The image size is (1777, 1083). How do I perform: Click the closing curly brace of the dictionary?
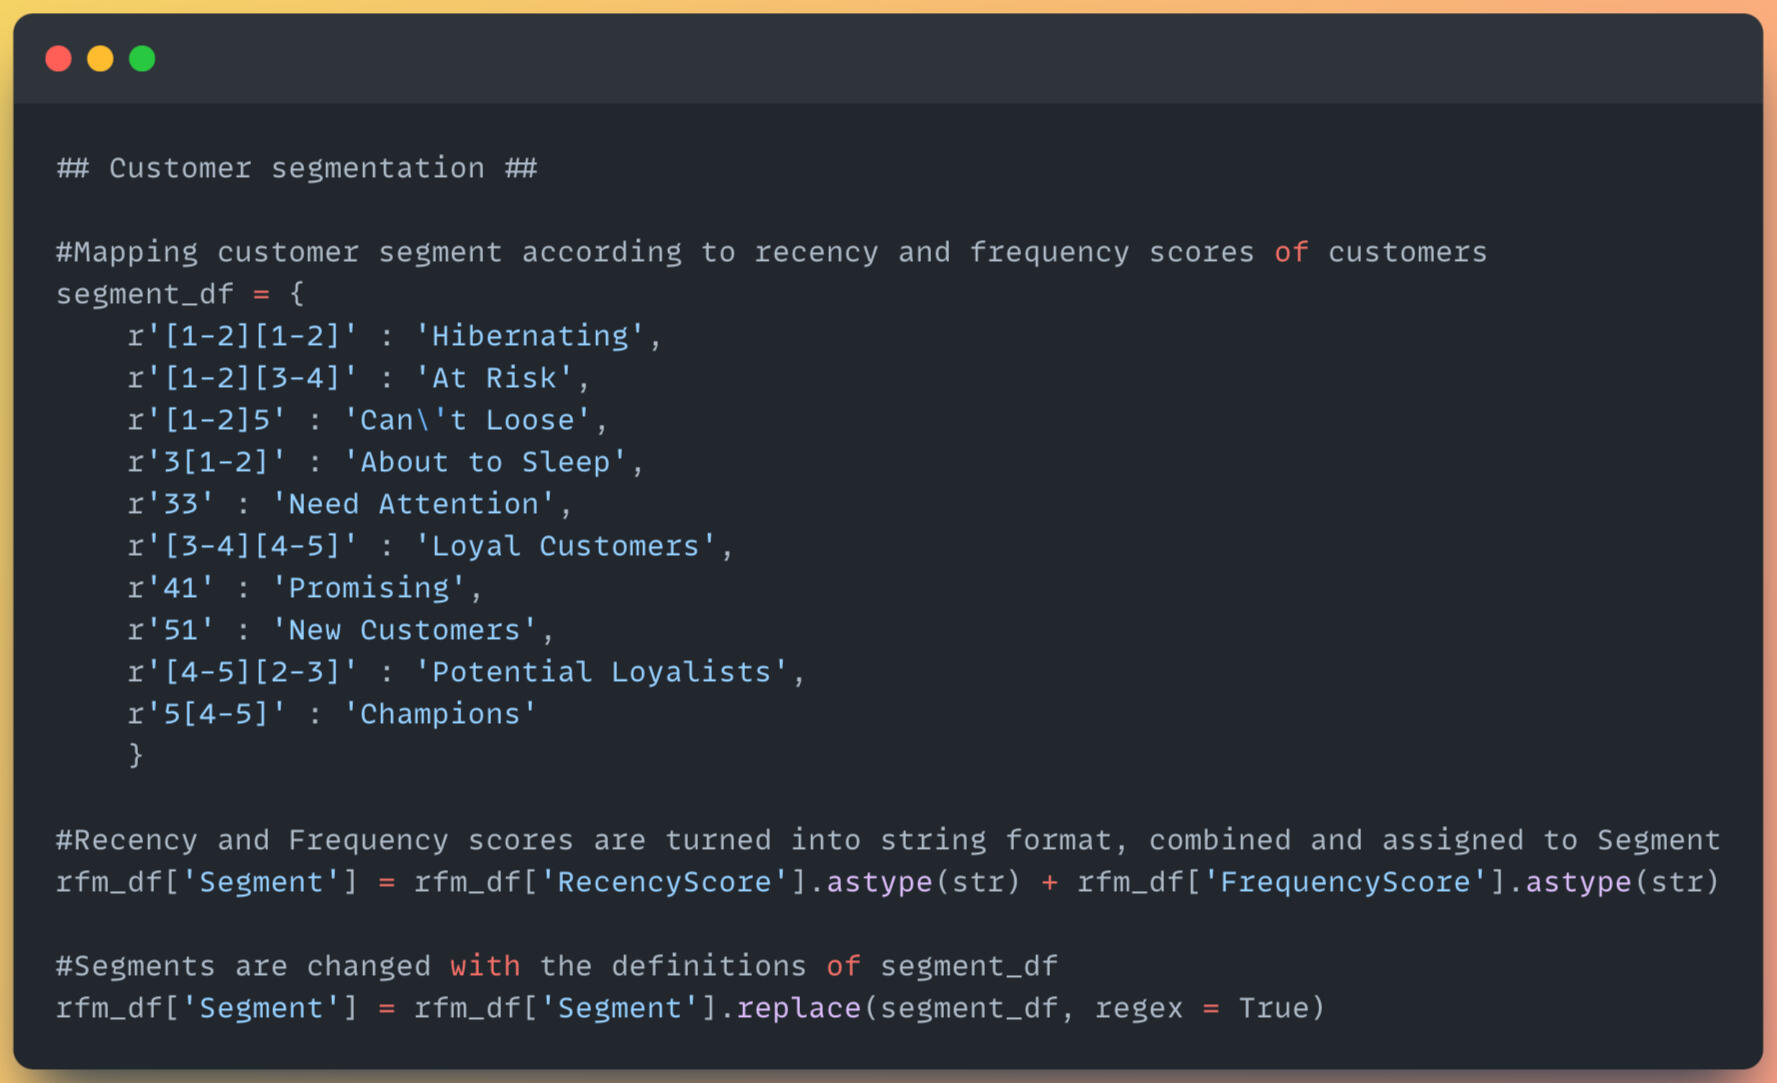[136, 755]
